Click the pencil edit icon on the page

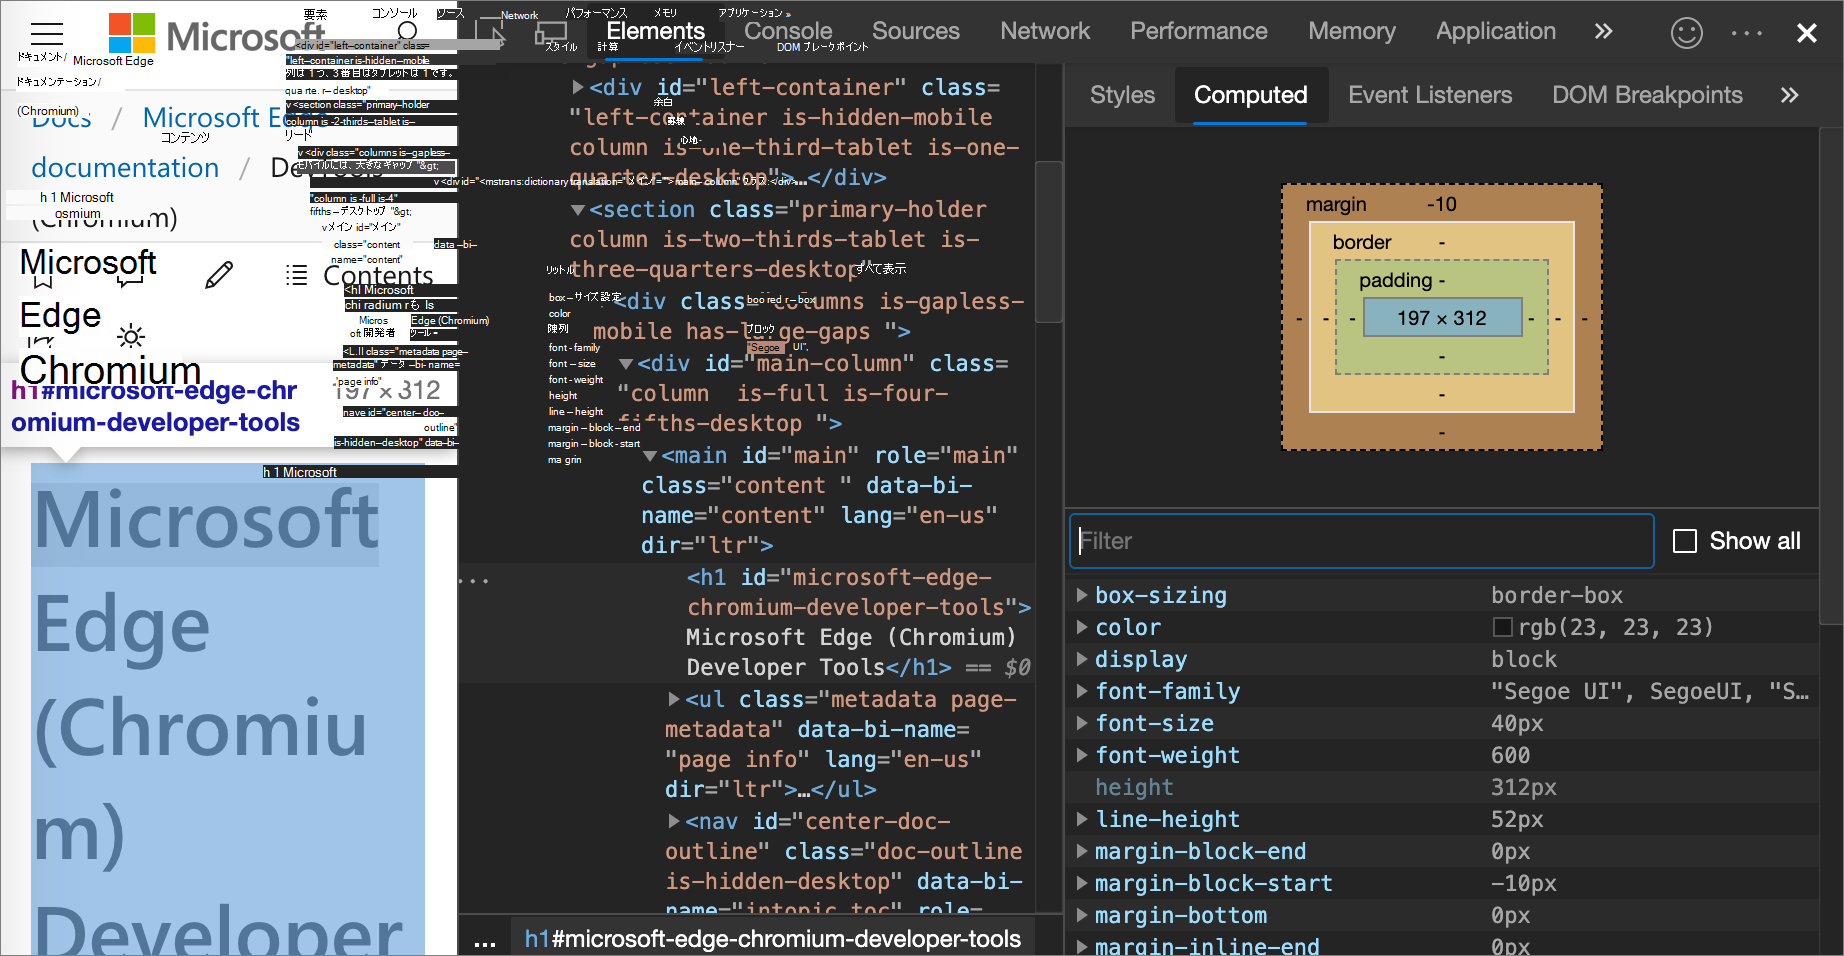coord(219,275)
